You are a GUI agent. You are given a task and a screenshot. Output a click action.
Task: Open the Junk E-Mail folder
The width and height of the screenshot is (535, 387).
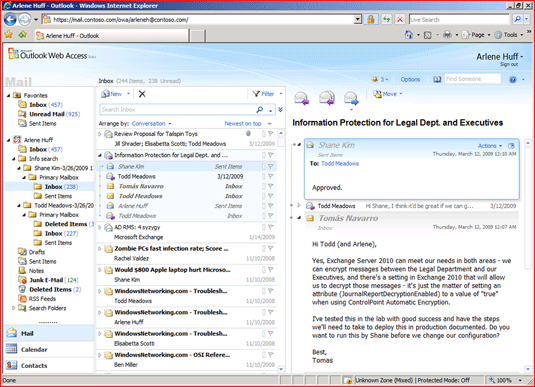(49, 280)
